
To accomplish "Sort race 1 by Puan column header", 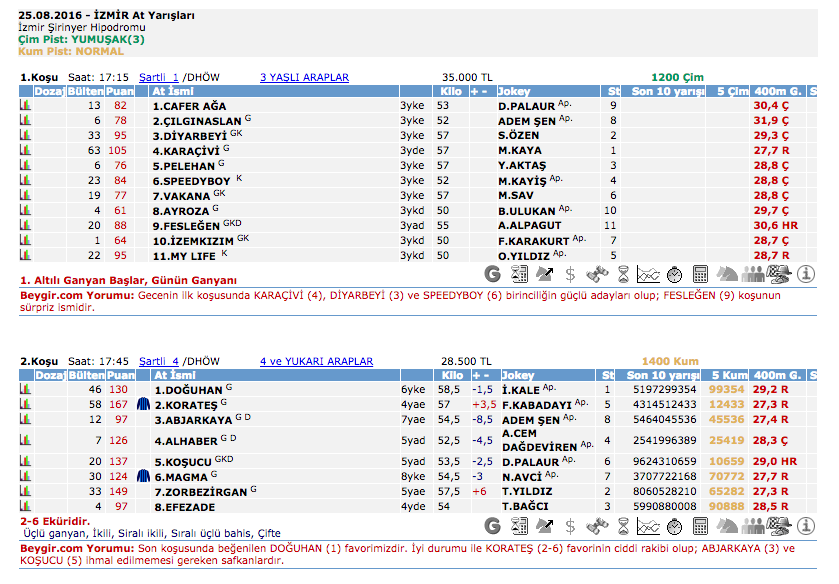I will pyautogui.click(x=121, y=91).
